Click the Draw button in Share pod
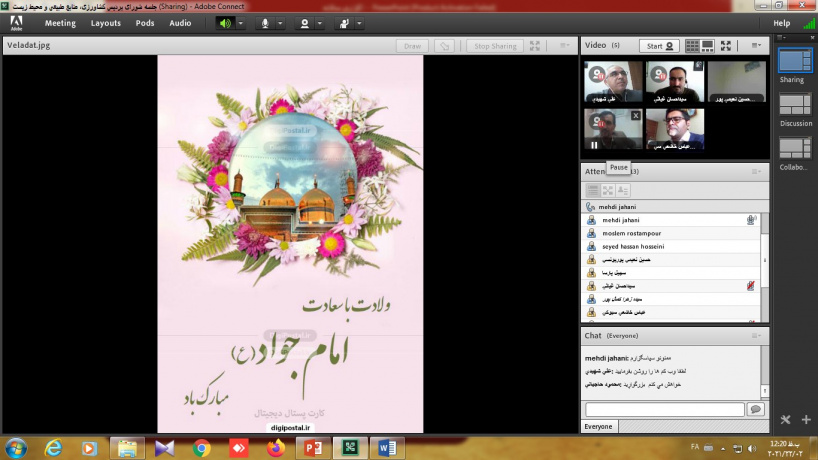818x460 pixels. [x=412, y=46]
